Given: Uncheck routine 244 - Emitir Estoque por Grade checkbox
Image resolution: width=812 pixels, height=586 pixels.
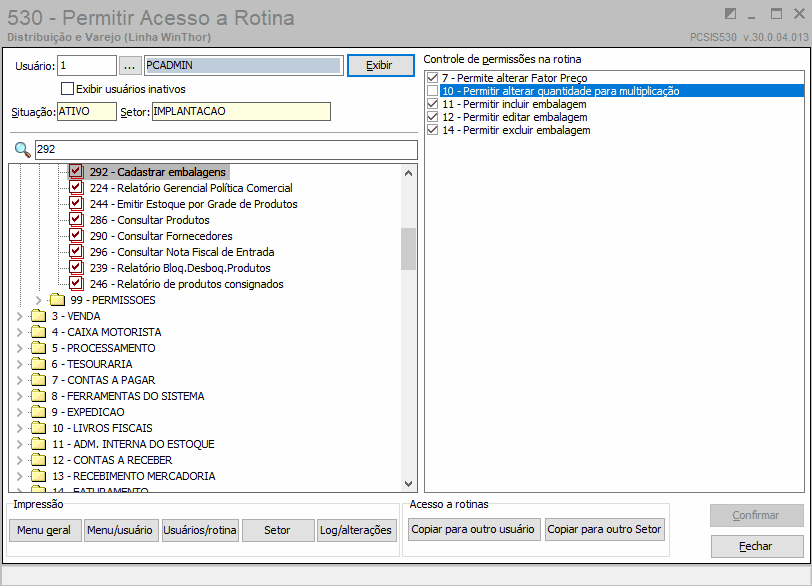Looking at the screenshot, I should 76,203.
